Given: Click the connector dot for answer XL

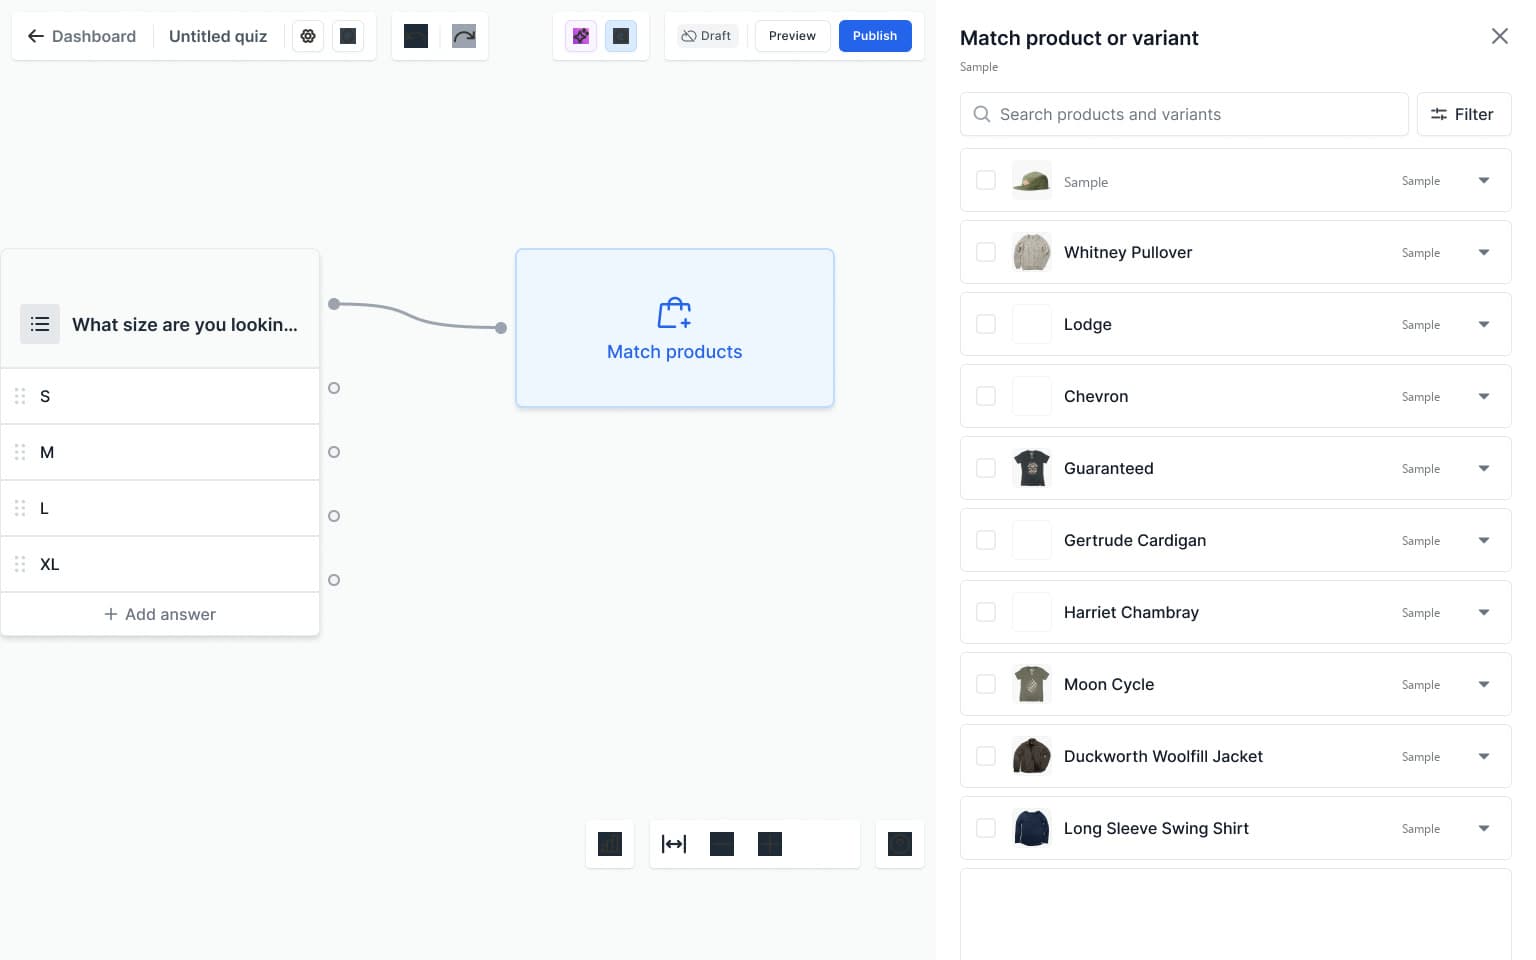Looking at the screenshot, I should coord(334,580).
